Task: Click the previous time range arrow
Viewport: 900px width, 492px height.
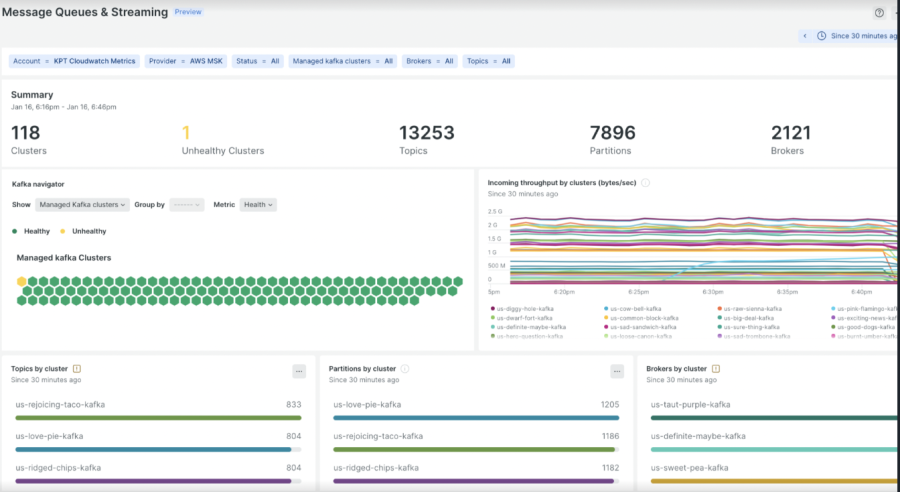Action: [804, 36]
